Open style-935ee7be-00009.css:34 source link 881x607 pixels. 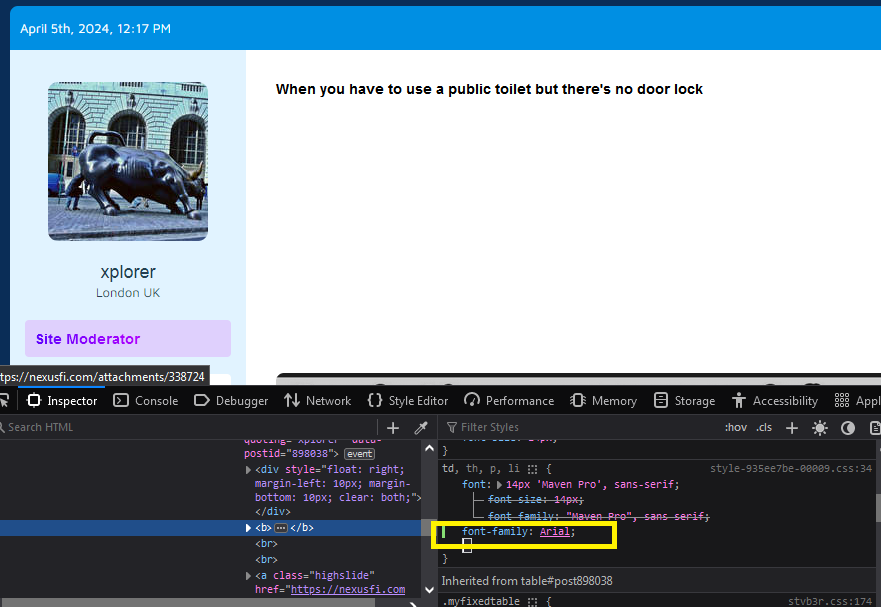pyautogui.click(x=791, y=468)
